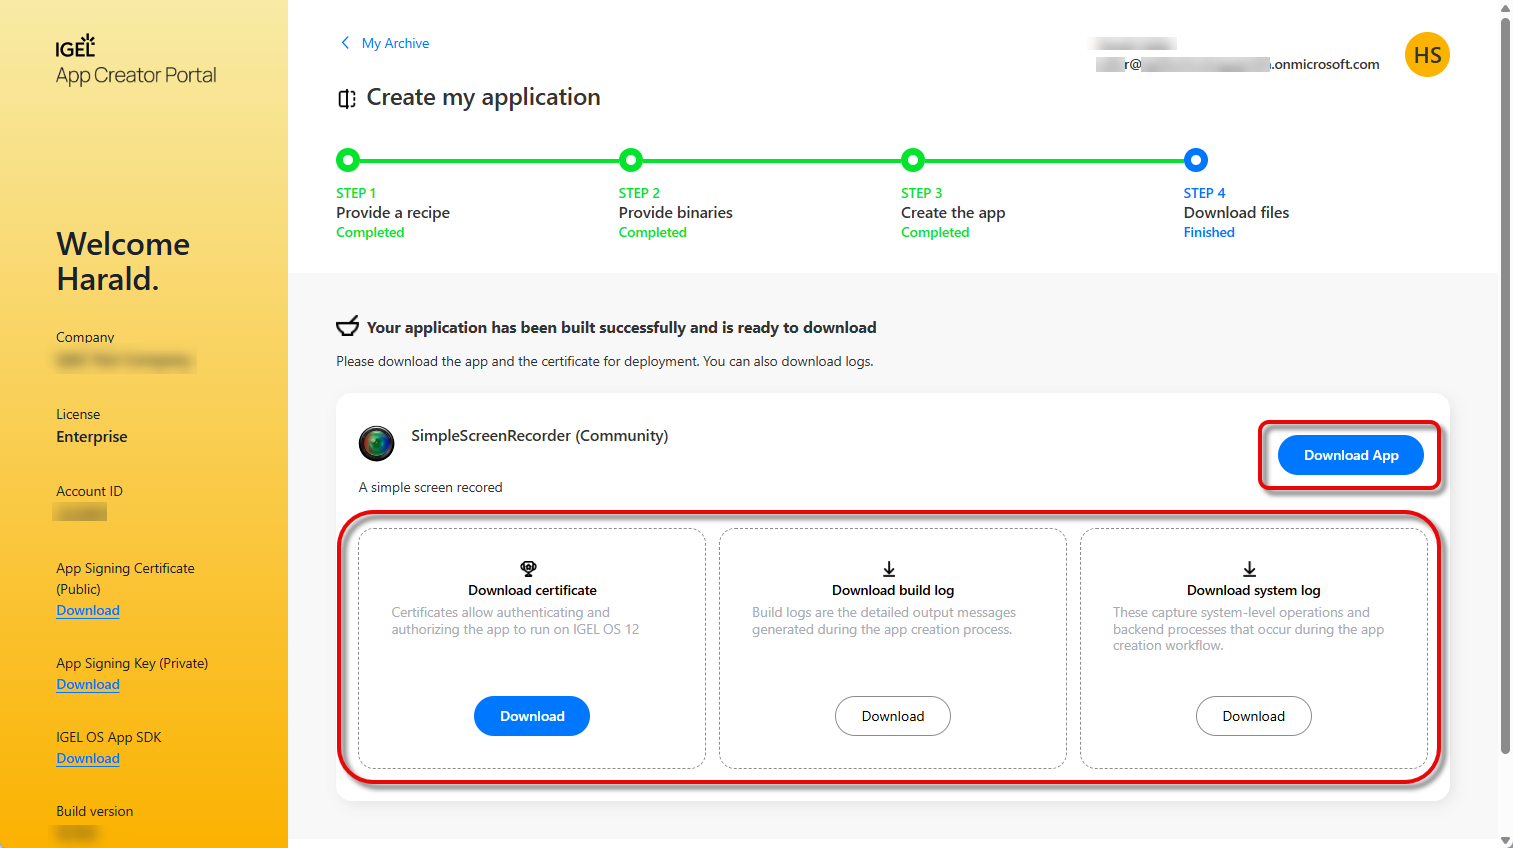Select the Step 3 Create the app marker
Viewport: 1513px width, 848px height.
913,160
